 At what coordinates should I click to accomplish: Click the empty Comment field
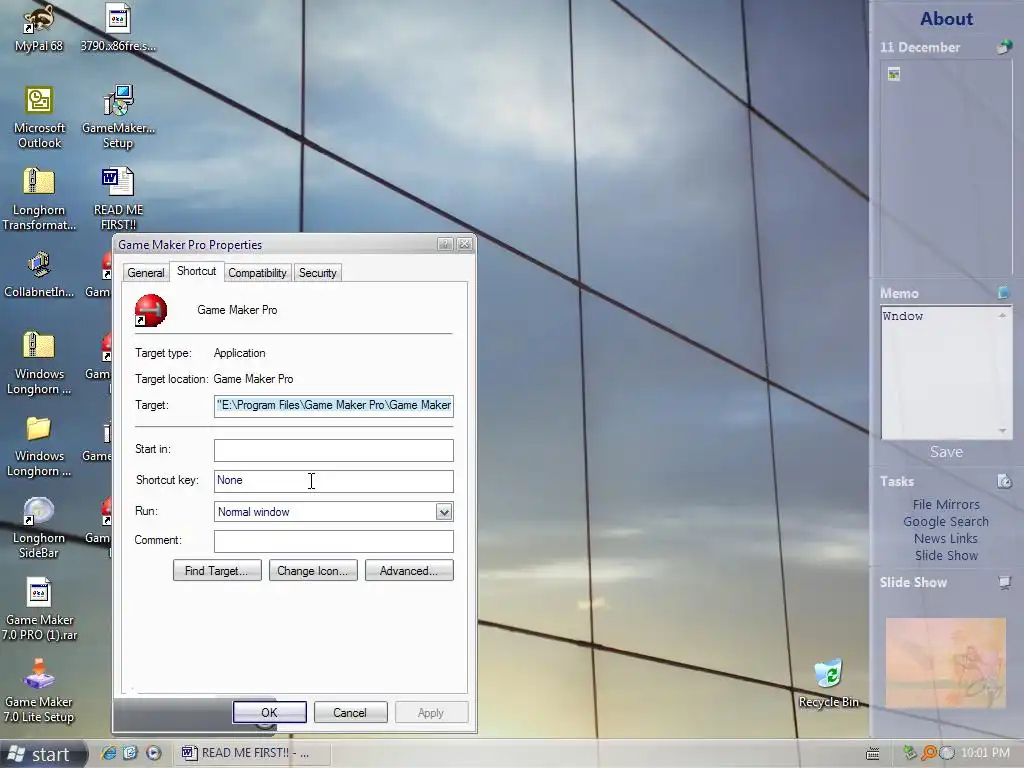pyautogui.click(x=334, y=541)
